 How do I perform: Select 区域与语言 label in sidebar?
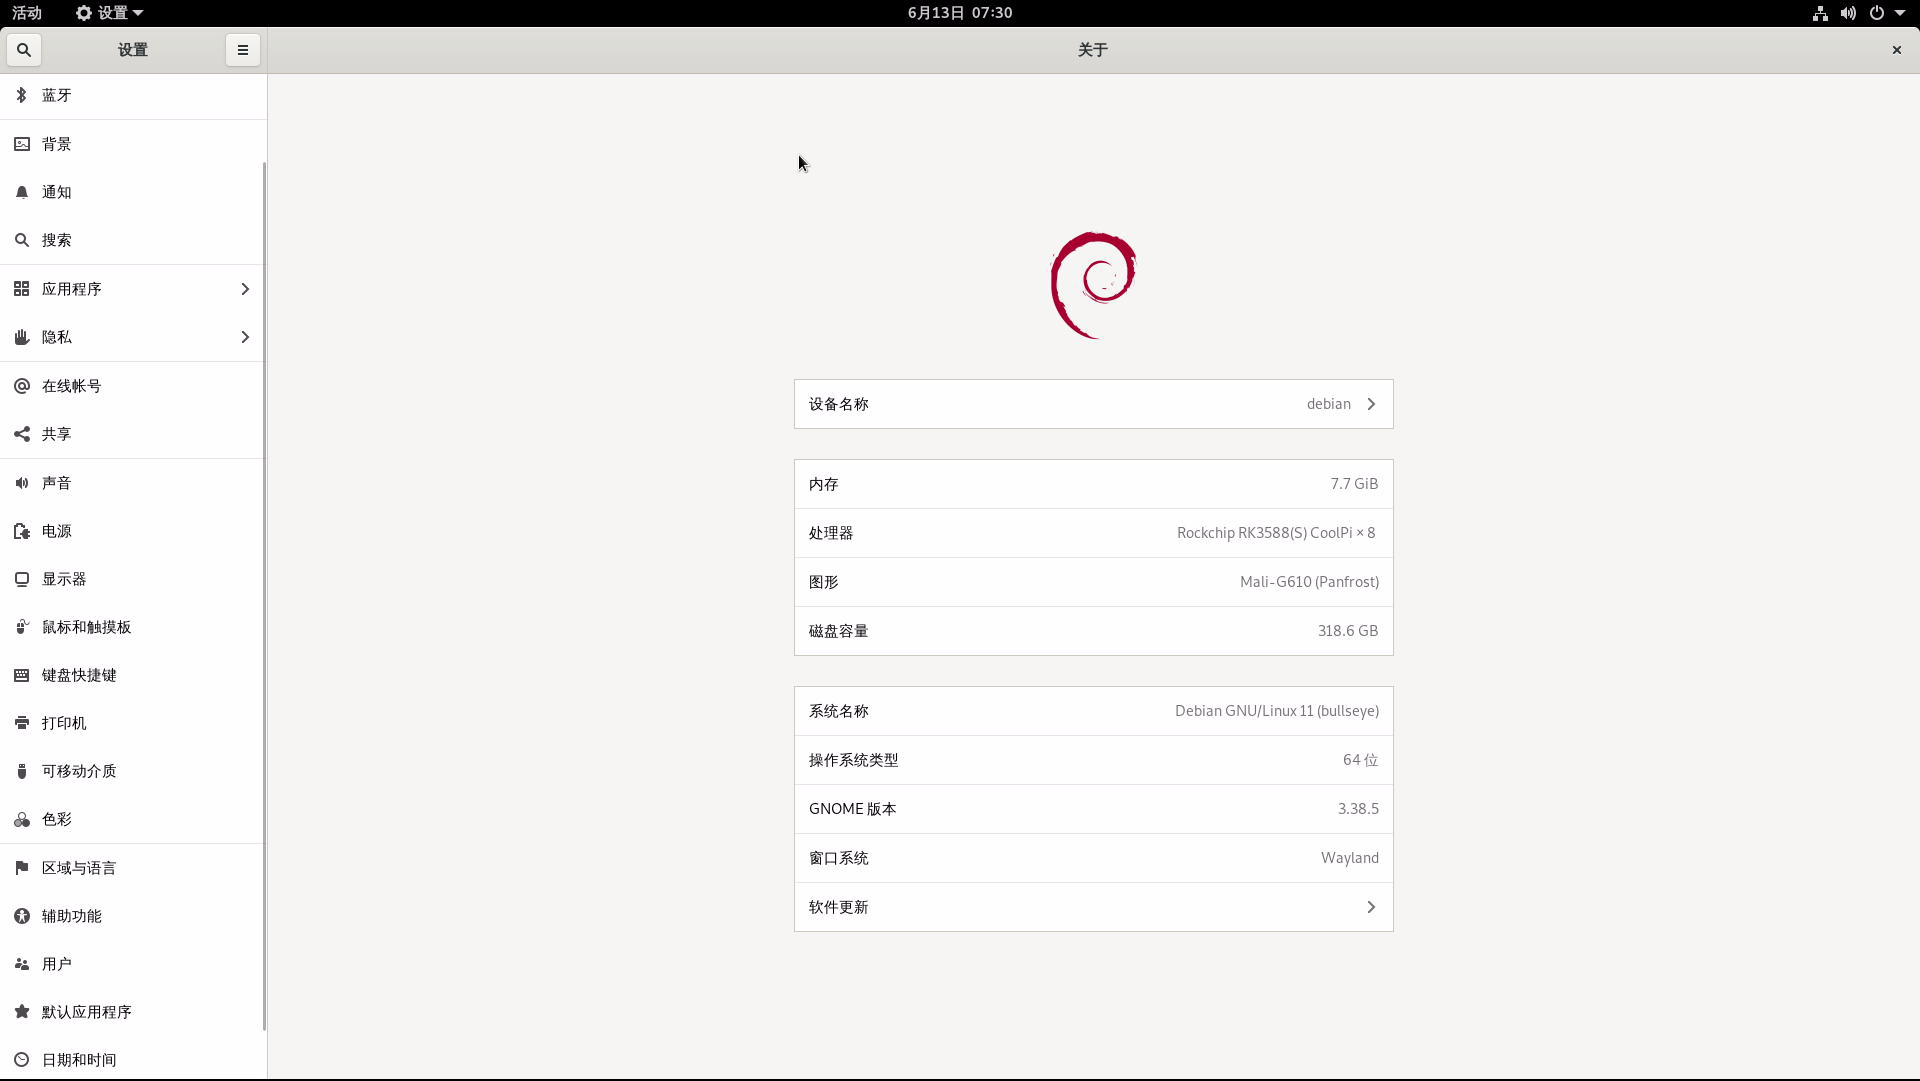(79, 868)
